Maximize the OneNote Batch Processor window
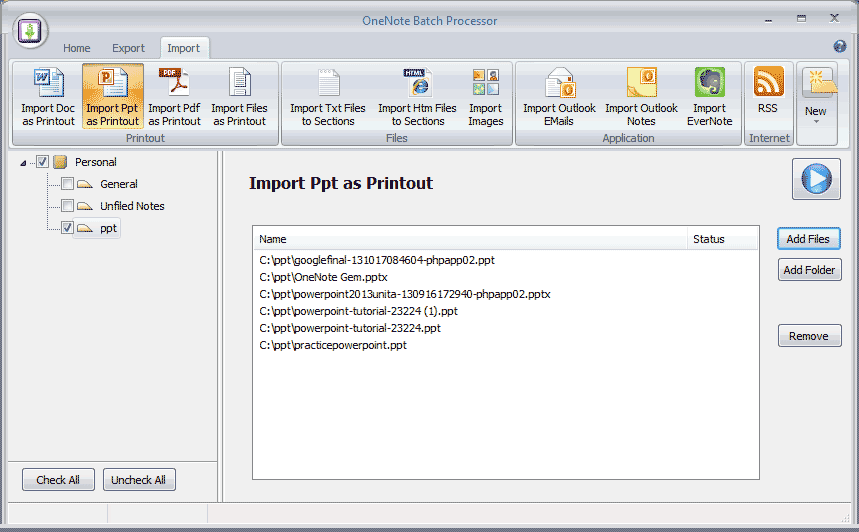859x532 pixels. [x=801, y=19]
